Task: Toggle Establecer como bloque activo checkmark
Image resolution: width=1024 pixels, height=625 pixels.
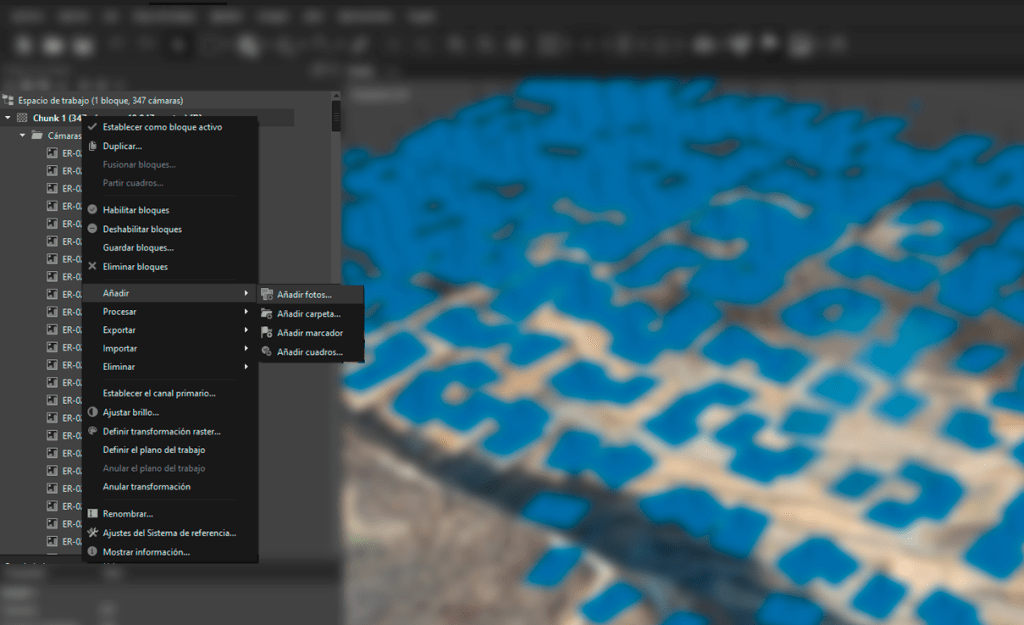Action: click(93, 127)
